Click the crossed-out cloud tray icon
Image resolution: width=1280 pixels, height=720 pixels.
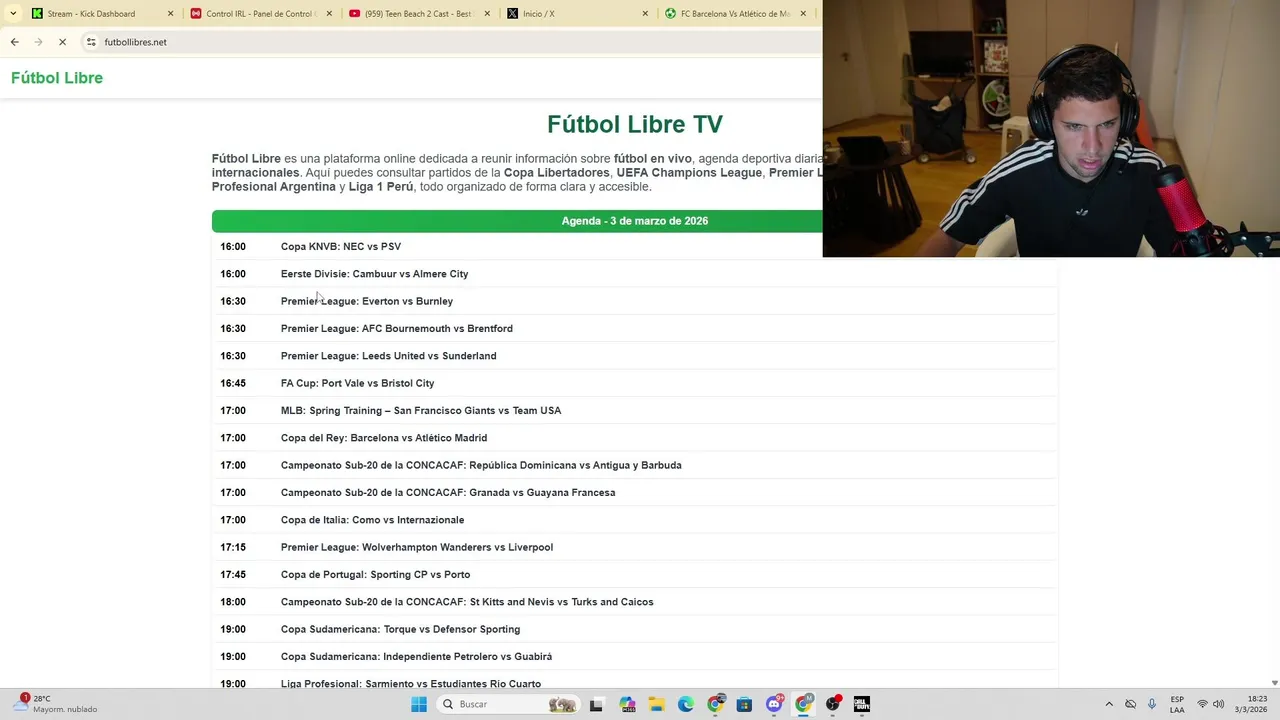pyautogui.click(x=1130, y=704)
